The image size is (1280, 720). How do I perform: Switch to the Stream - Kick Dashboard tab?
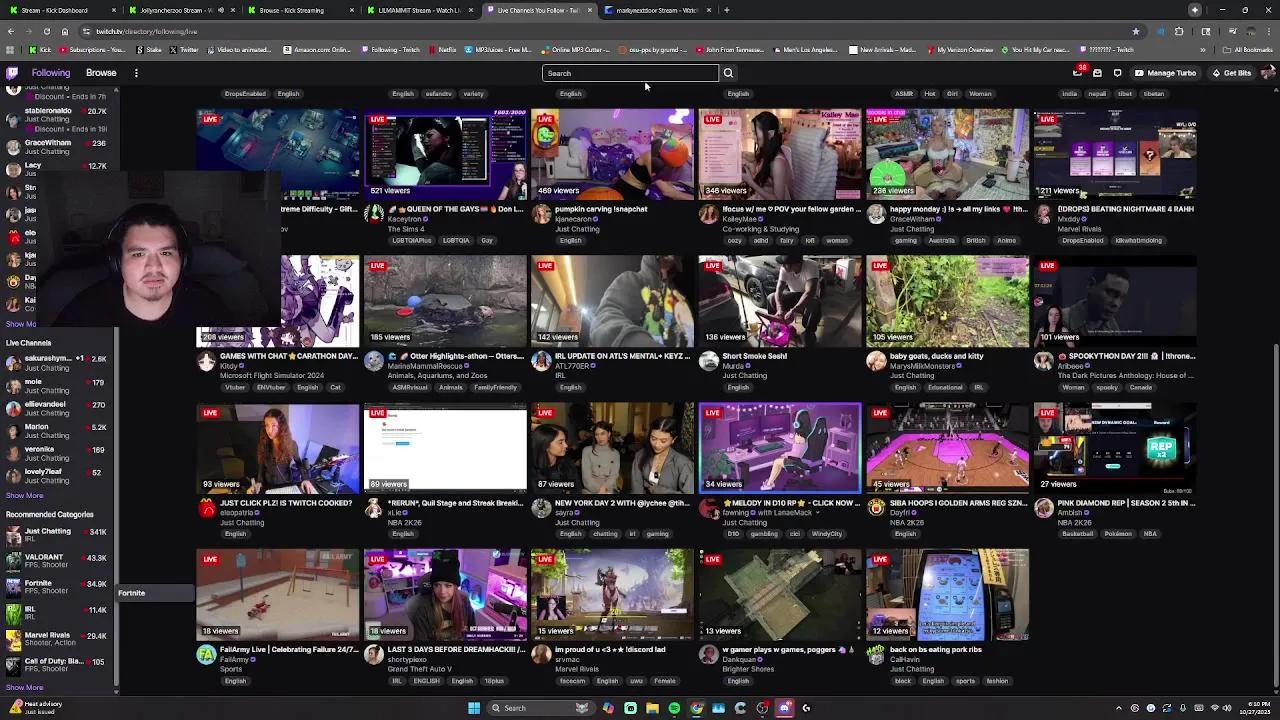[x=60, y=10]
